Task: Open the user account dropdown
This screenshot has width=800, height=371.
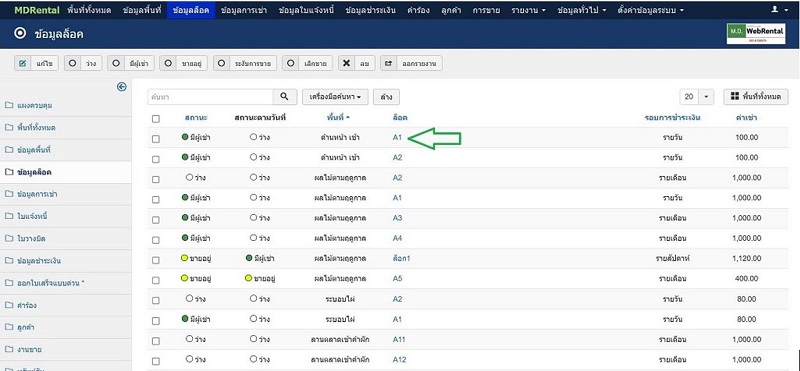Action: pos(781,10)
